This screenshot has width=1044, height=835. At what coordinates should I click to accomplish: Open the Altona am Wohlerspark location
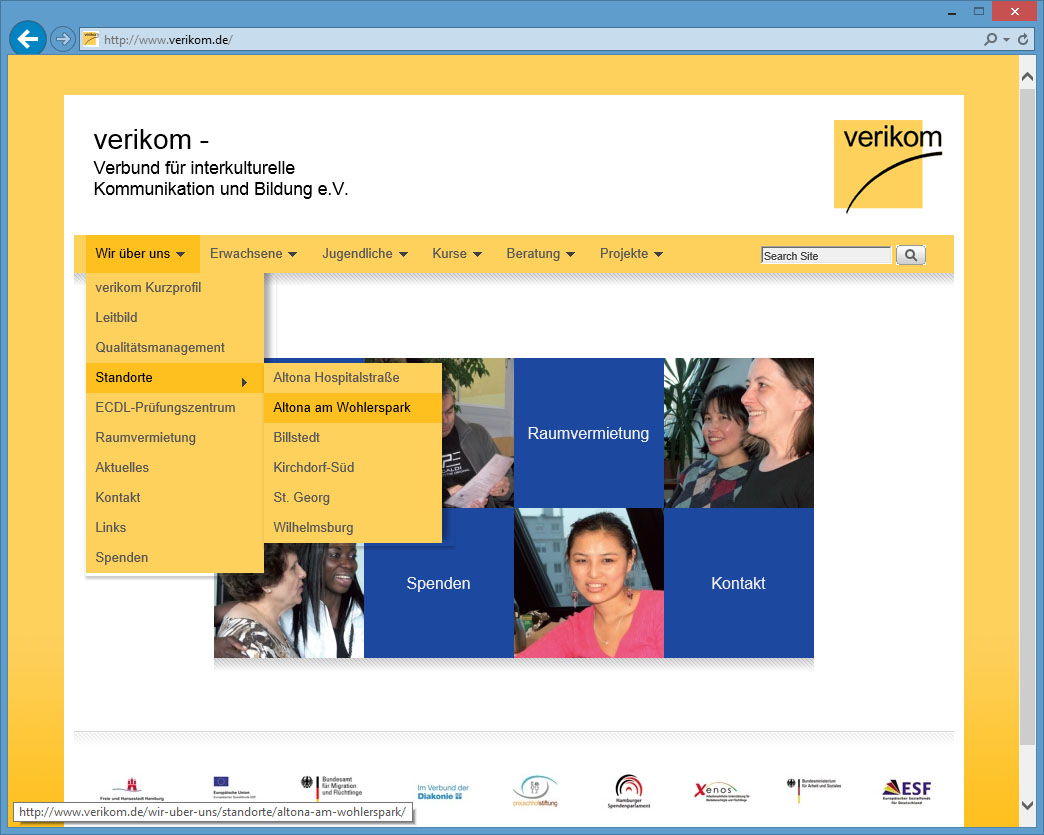click(353, 408)
